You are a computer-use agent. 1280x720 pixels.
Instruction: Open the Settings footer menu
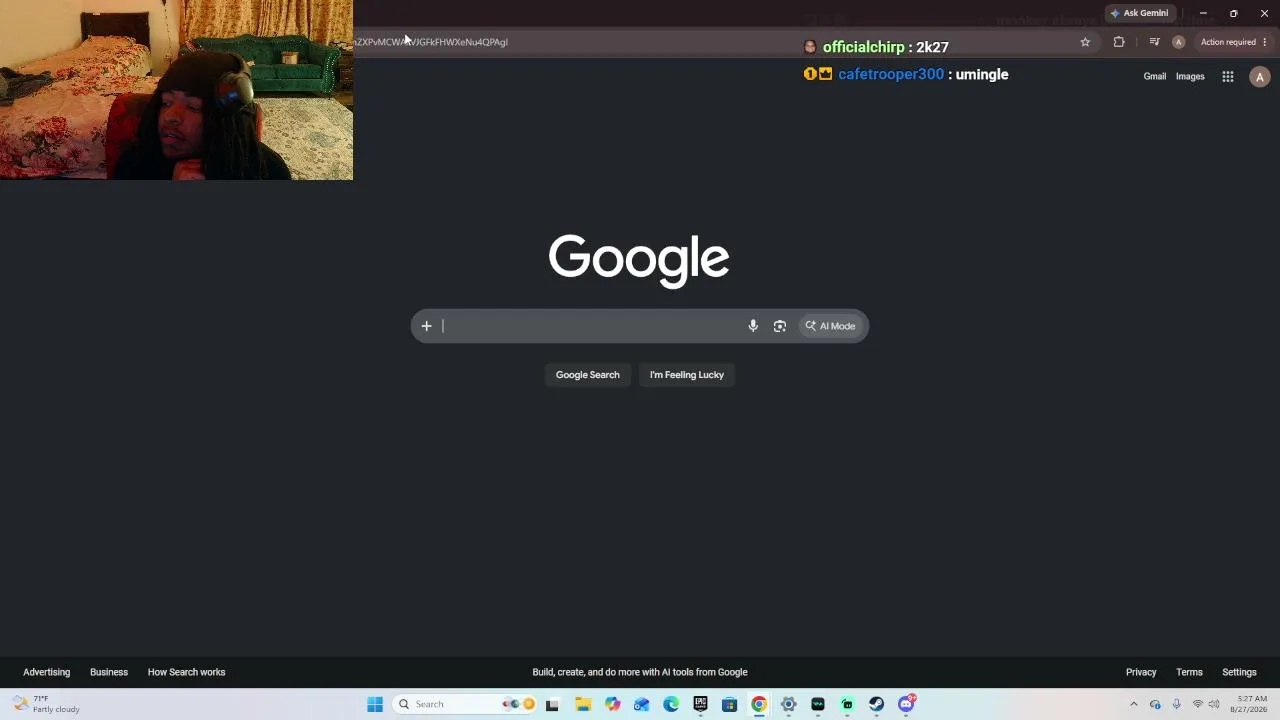[1239, 672]
